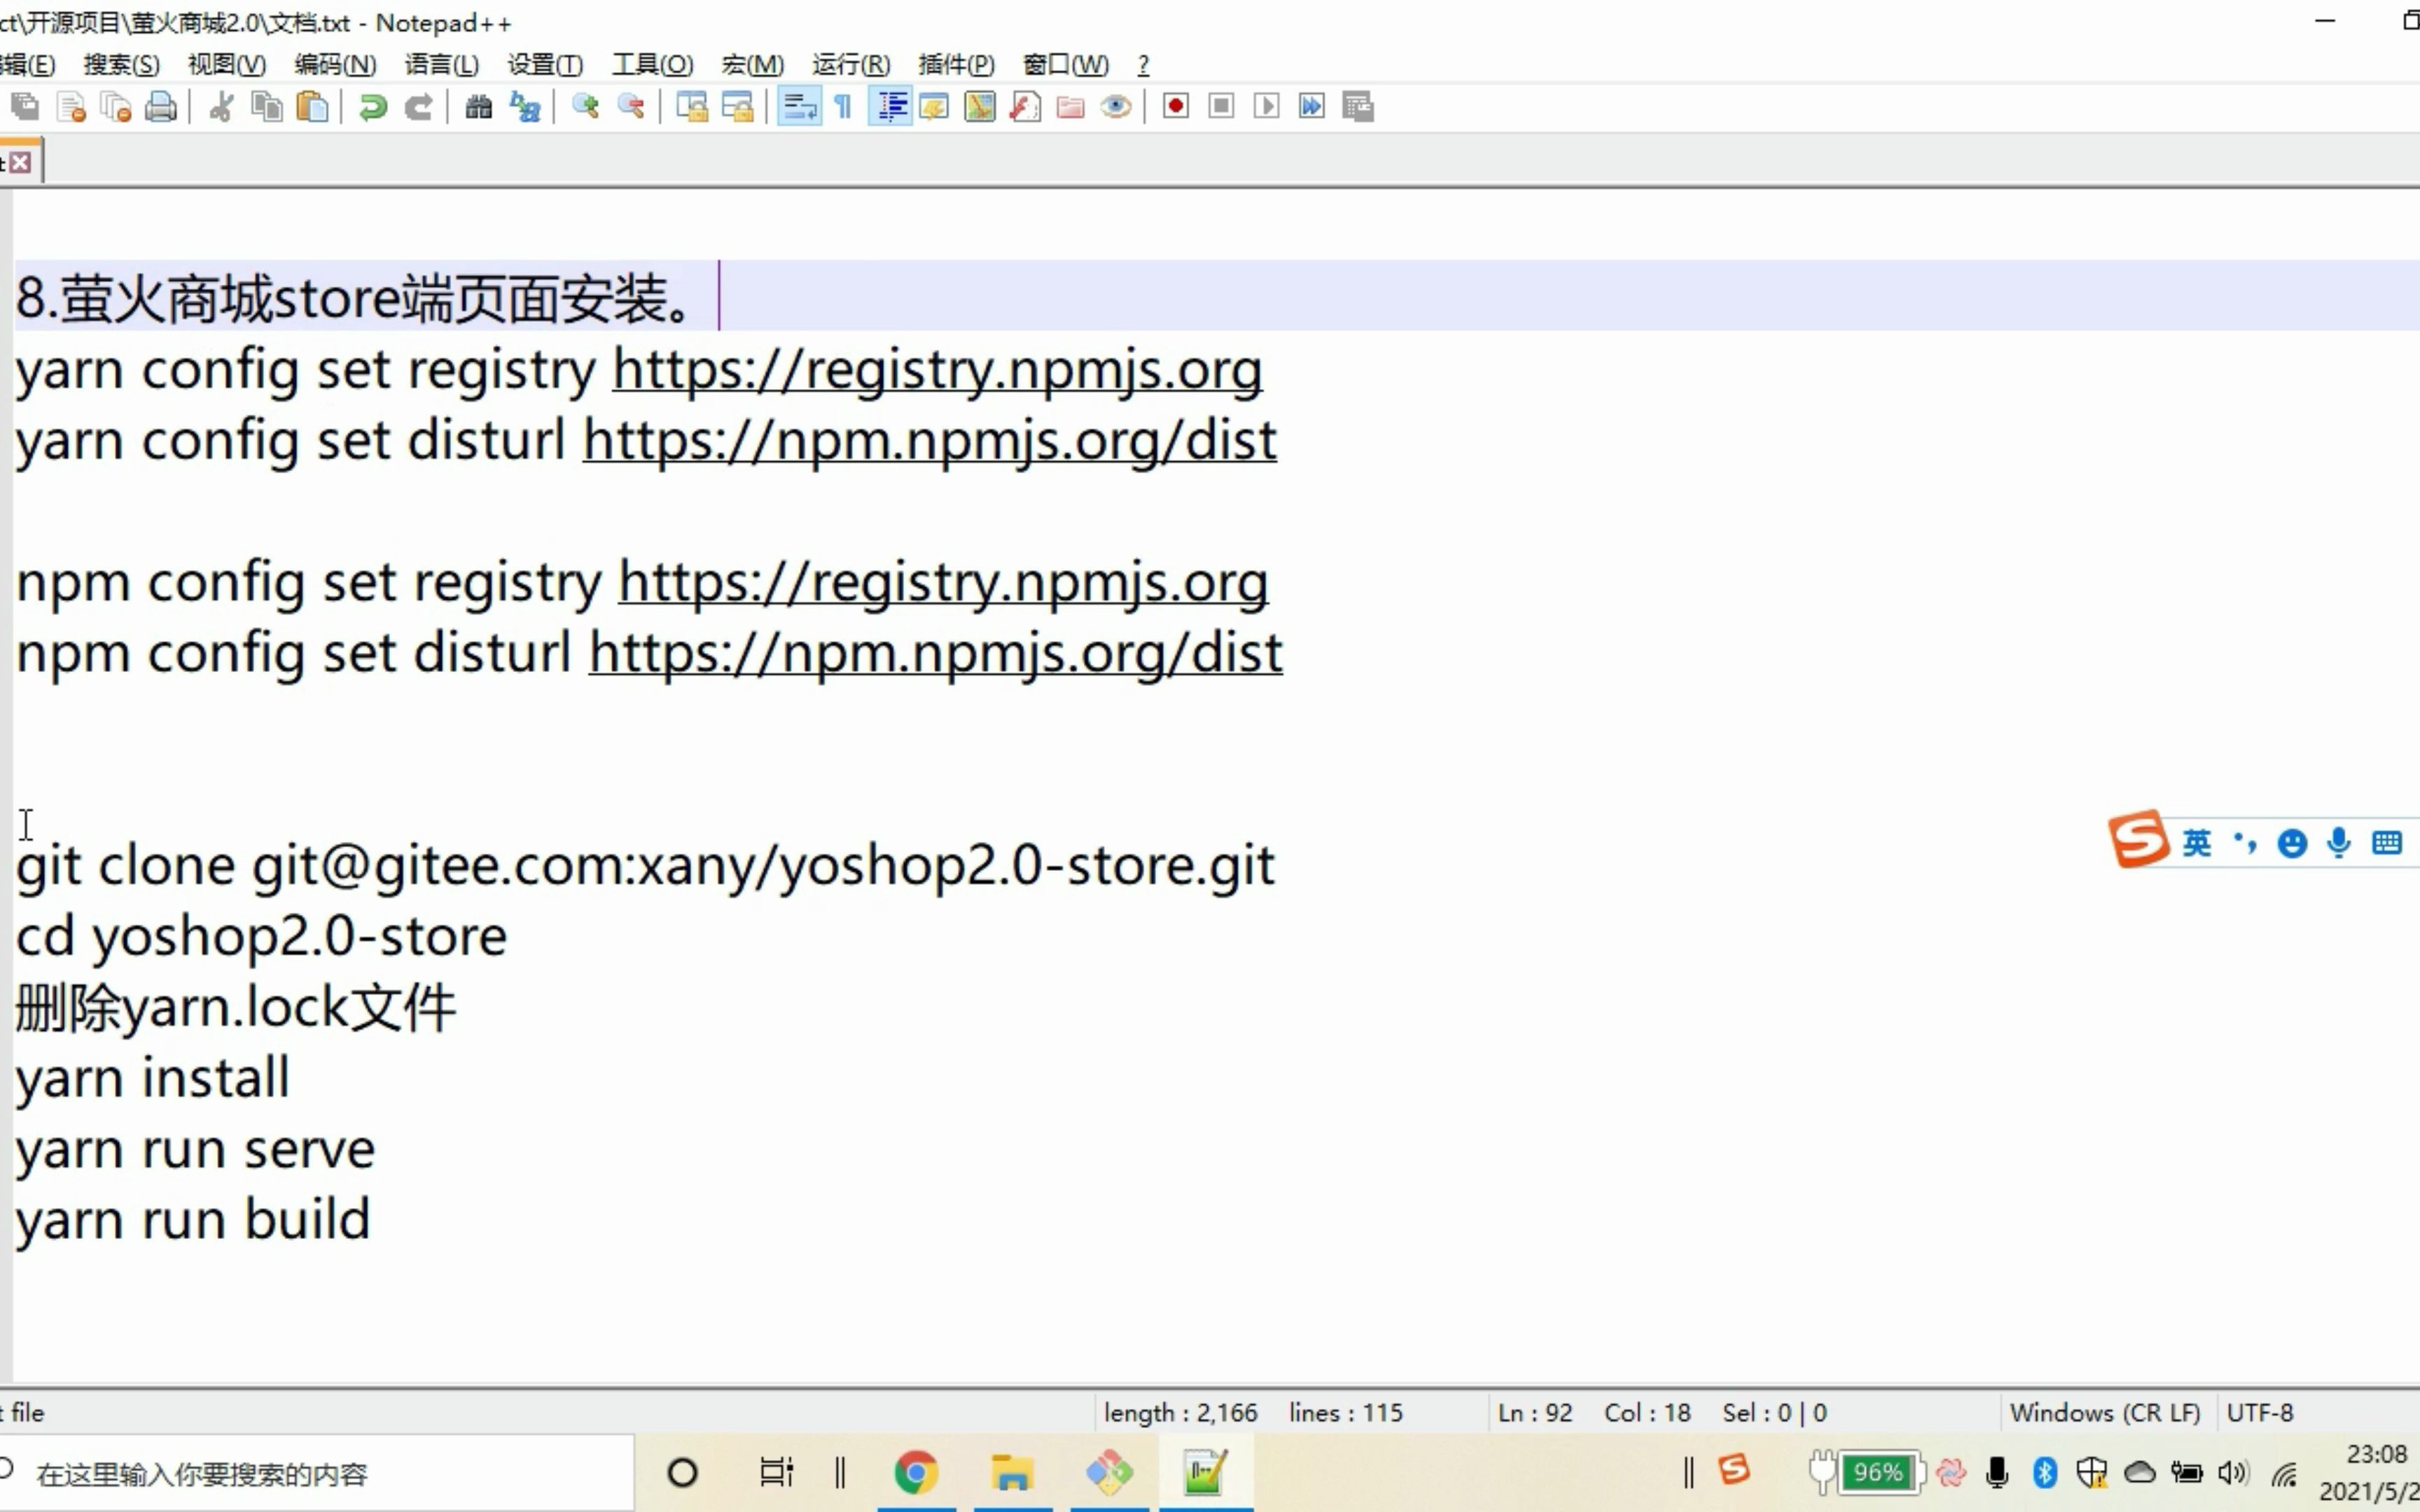Image resolution: width=2420 pixels, height=1512 pixels.
Task: Open the 宏(M) menu
Action: [x=752, y=65]
